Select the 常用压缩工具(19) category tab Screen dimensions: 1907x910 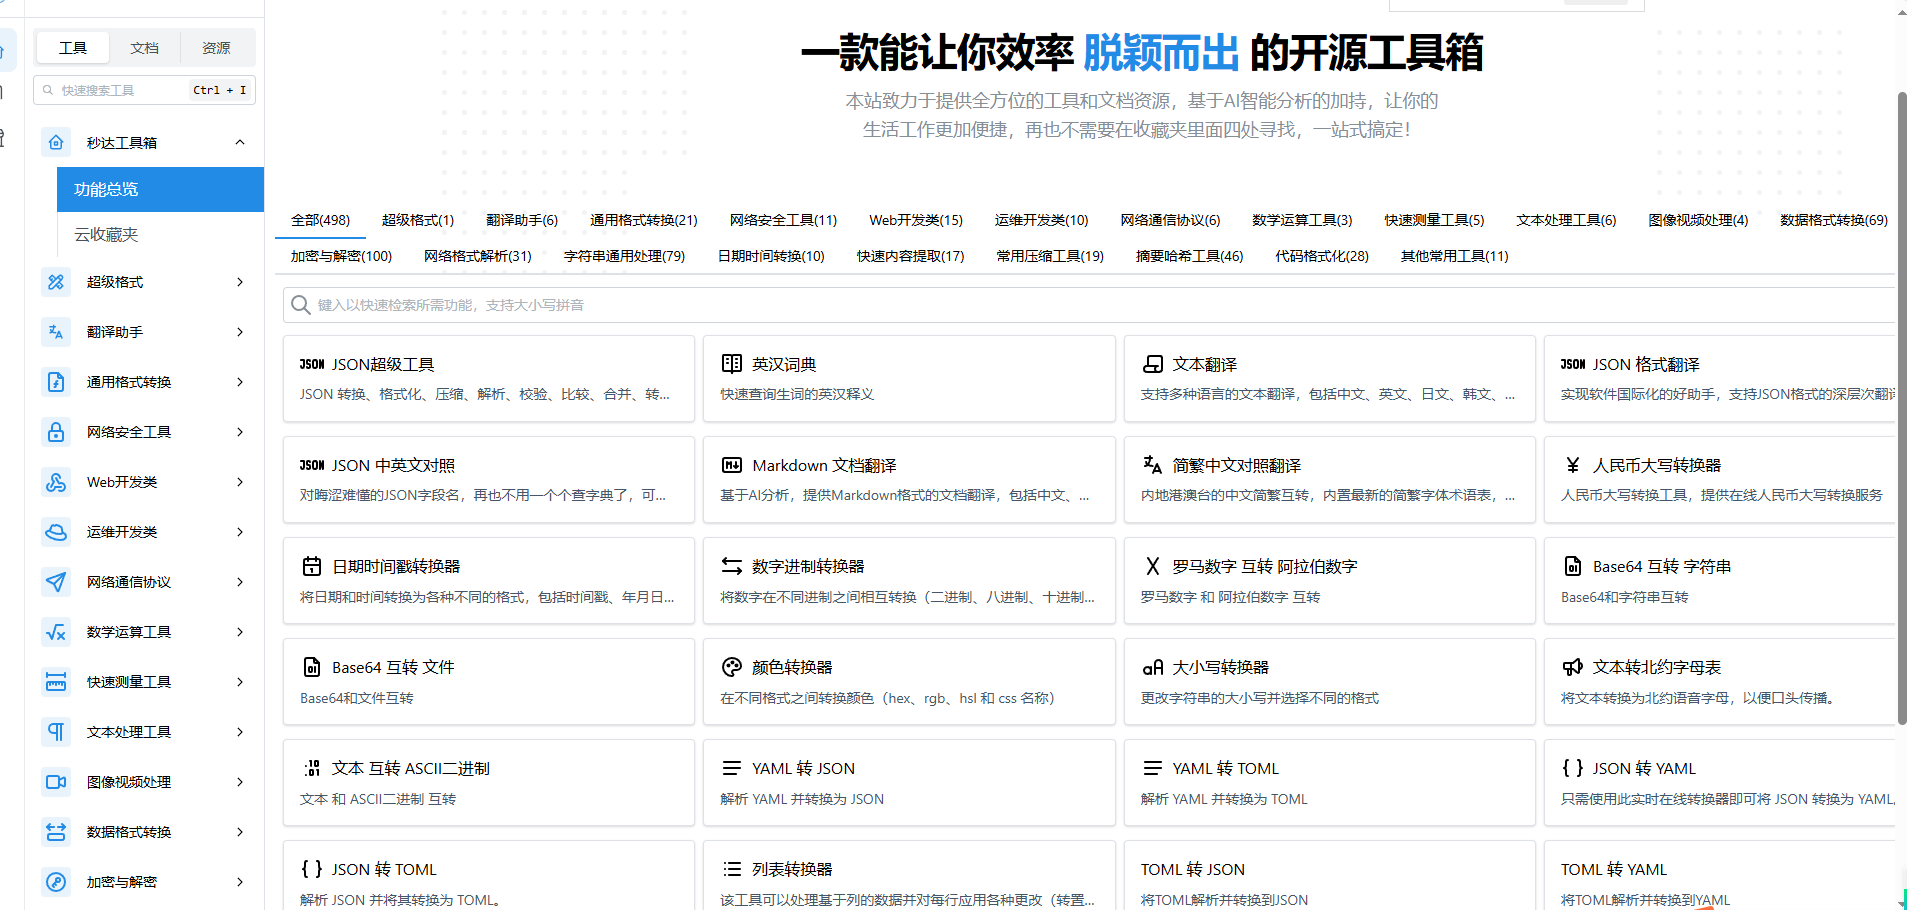pos(1050,256)
